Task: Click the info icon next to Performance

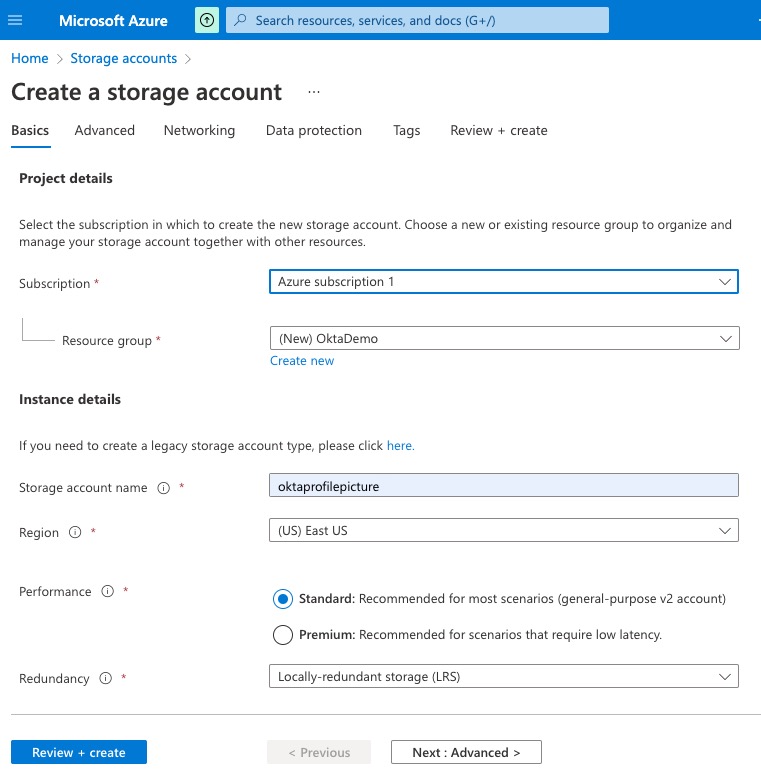Action: (107, 592)
